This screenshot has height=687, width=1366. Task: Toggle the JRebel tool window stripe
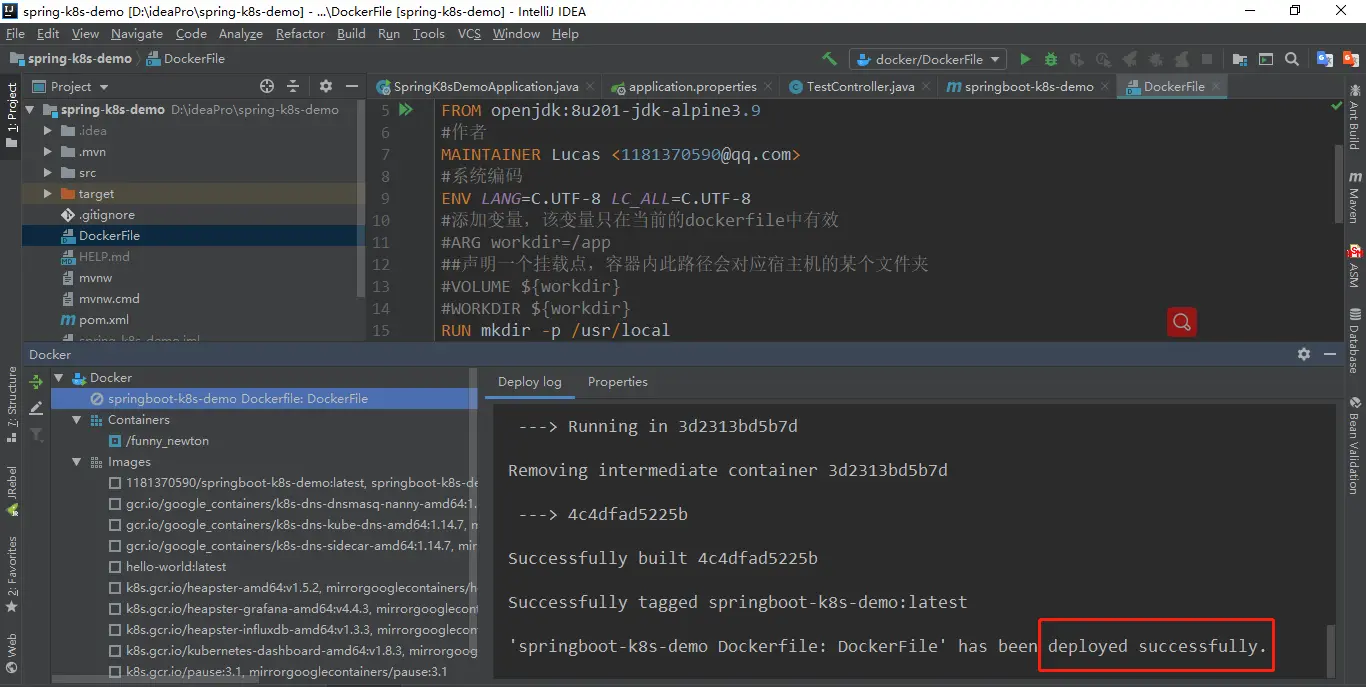(x=11, y=491)
